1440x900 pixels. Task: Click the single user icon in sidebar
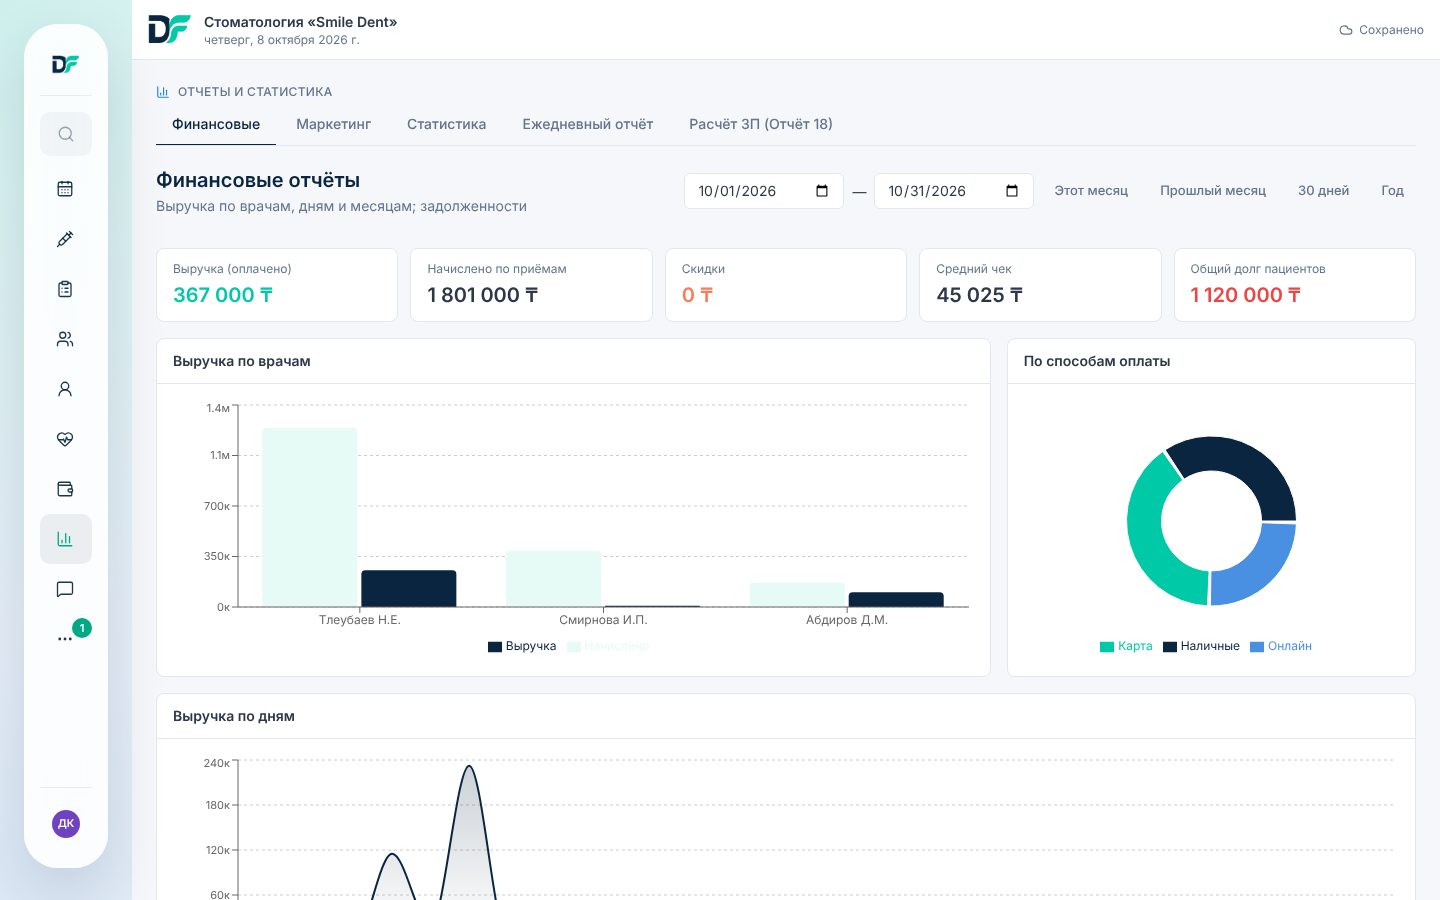(66, 389)
